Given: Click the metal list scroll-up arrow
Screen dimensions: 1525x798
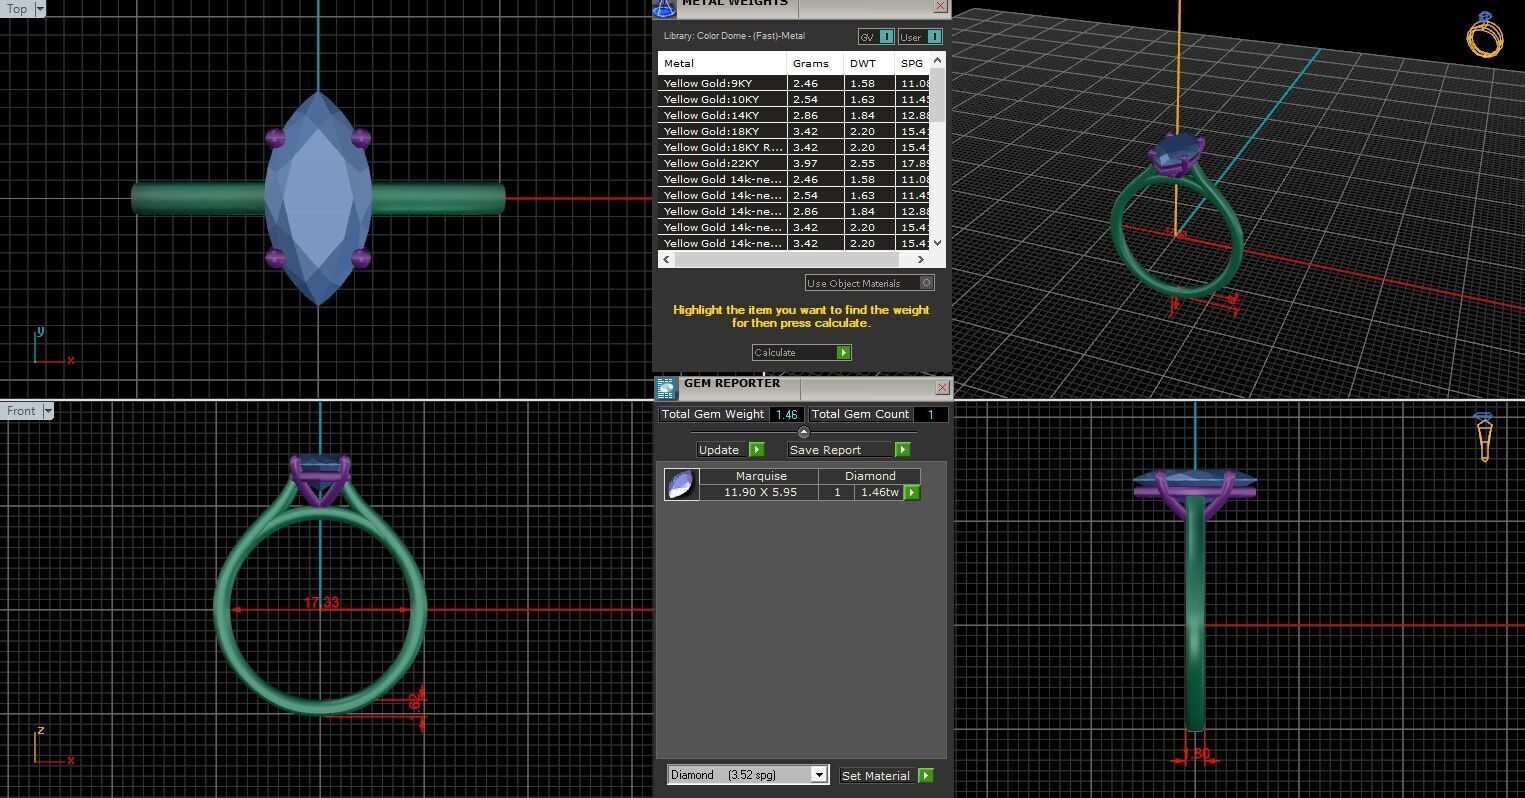Looking at the screenshot, I should point(937,60).
